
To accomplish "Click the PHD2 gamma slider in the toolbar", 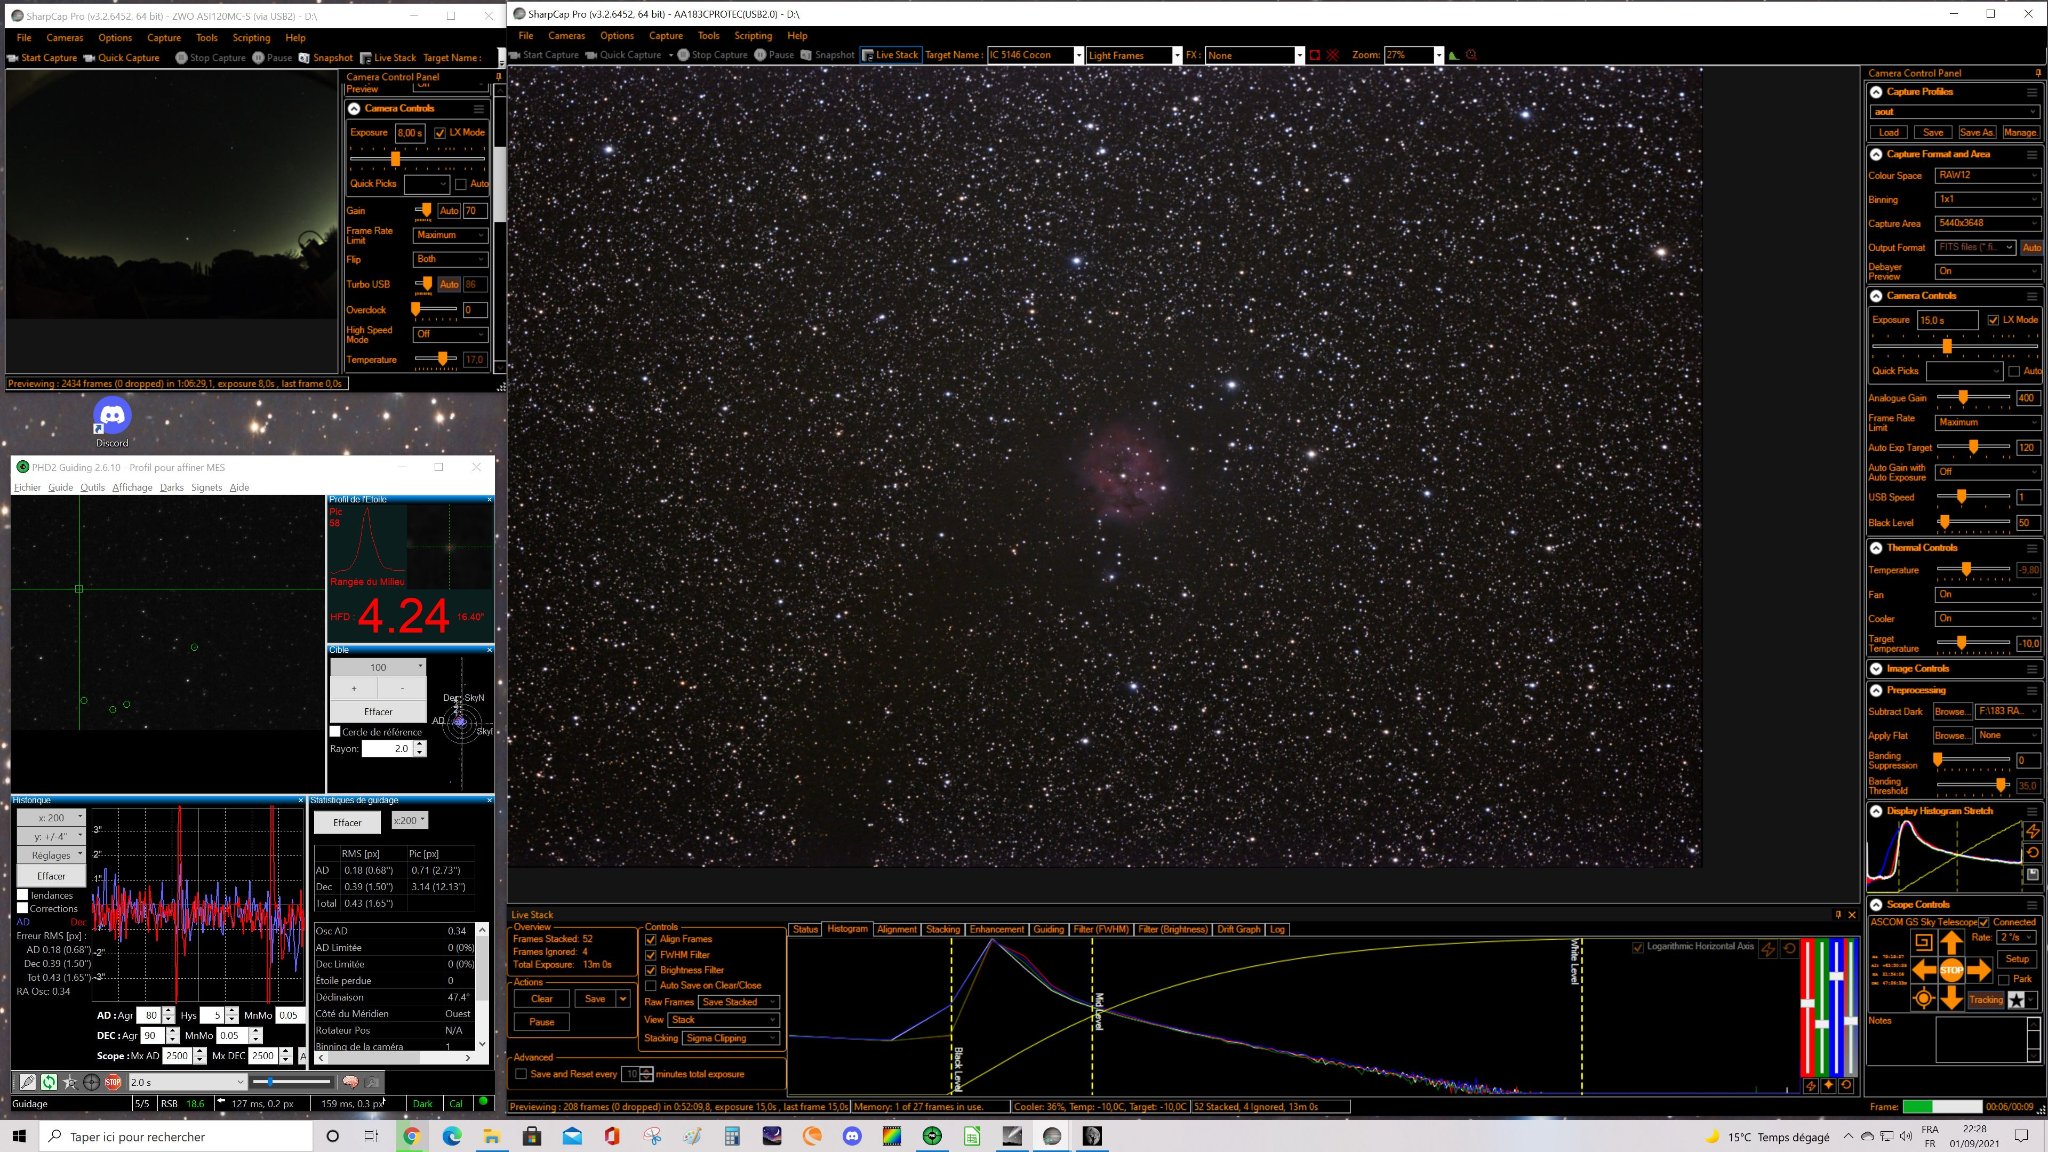I will point(292,1082).
